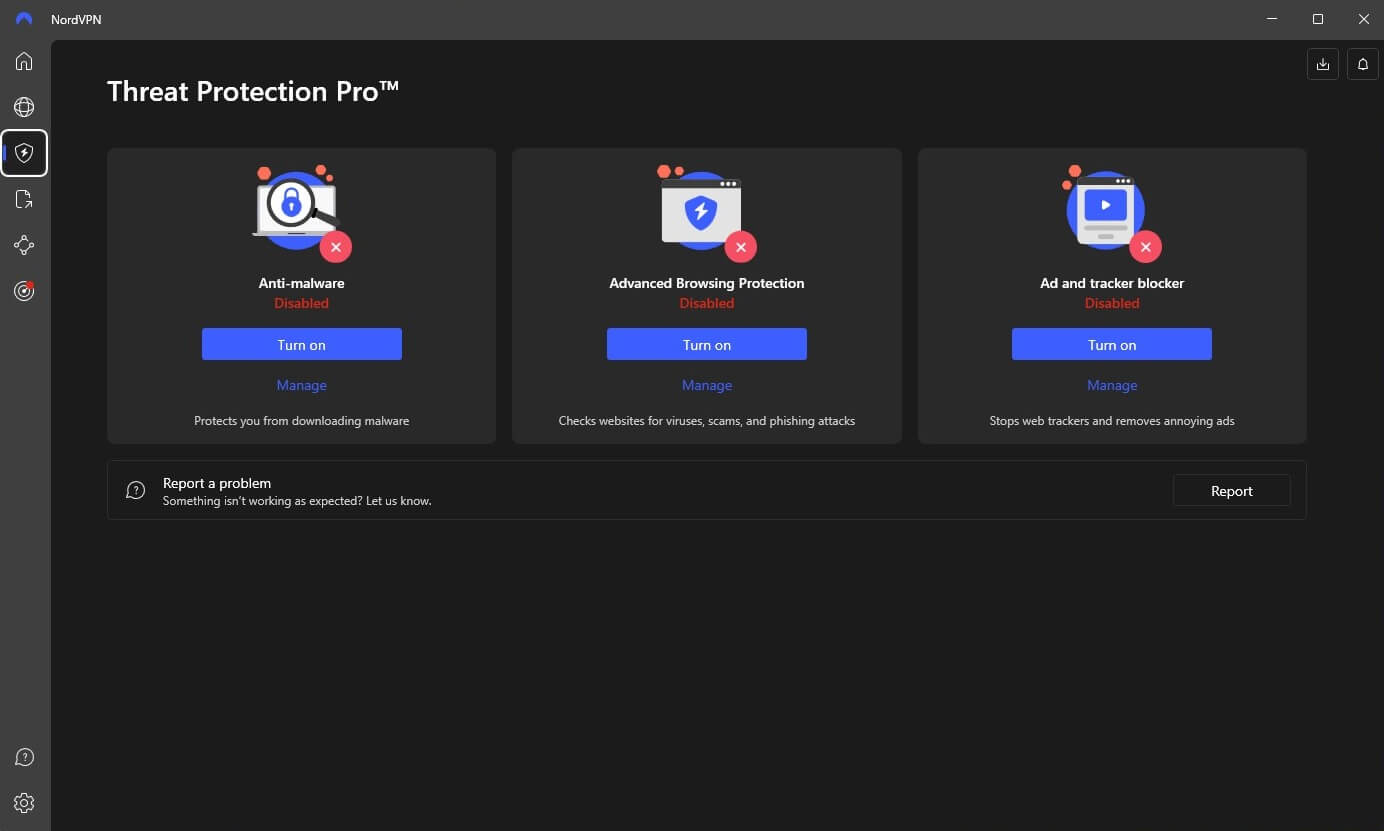Minimize the NordVPN window
Image resolution: width=1384 pixels, height=831 pixels.
coord(1272,19)
